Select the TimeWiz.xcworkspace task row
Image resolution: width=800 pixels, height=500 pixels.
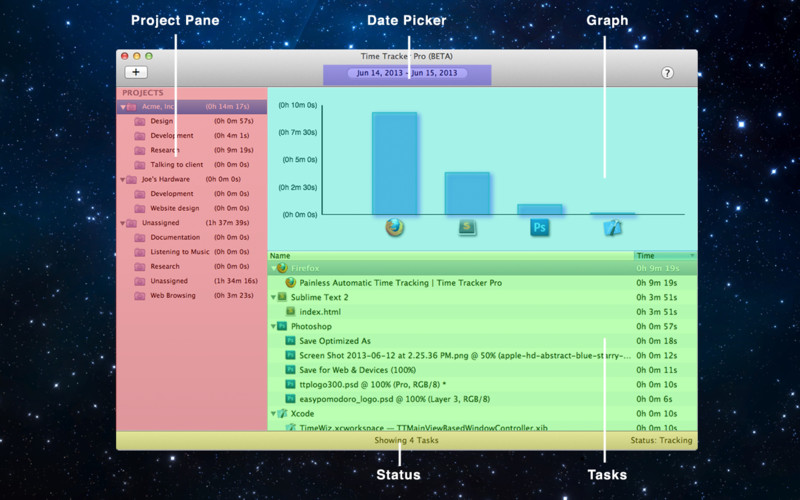click(482, 427)
